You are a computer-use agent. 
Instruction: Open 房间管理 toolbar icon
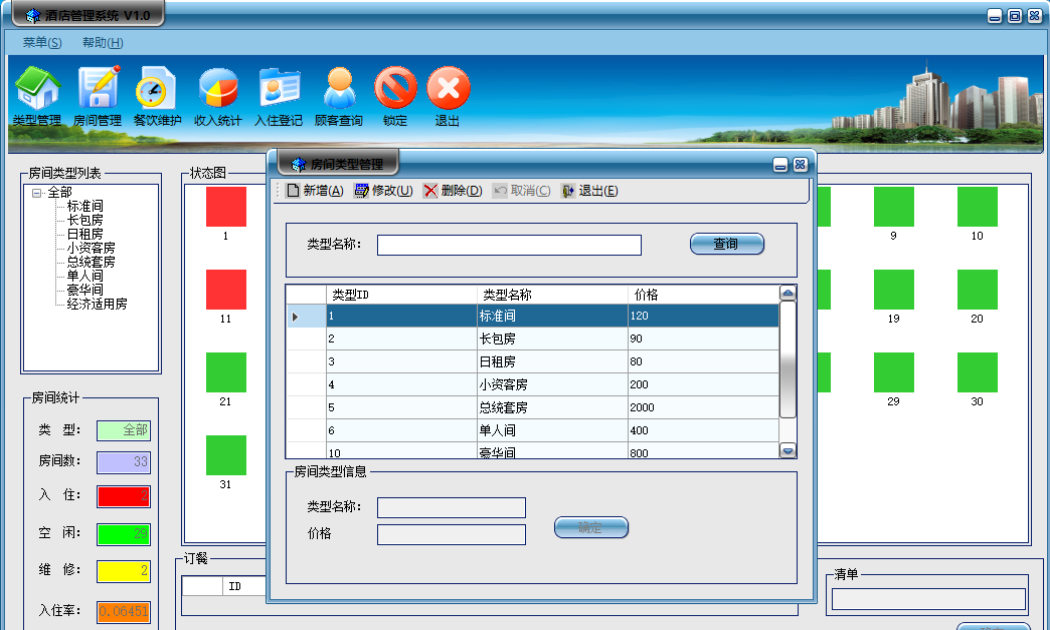98,95
